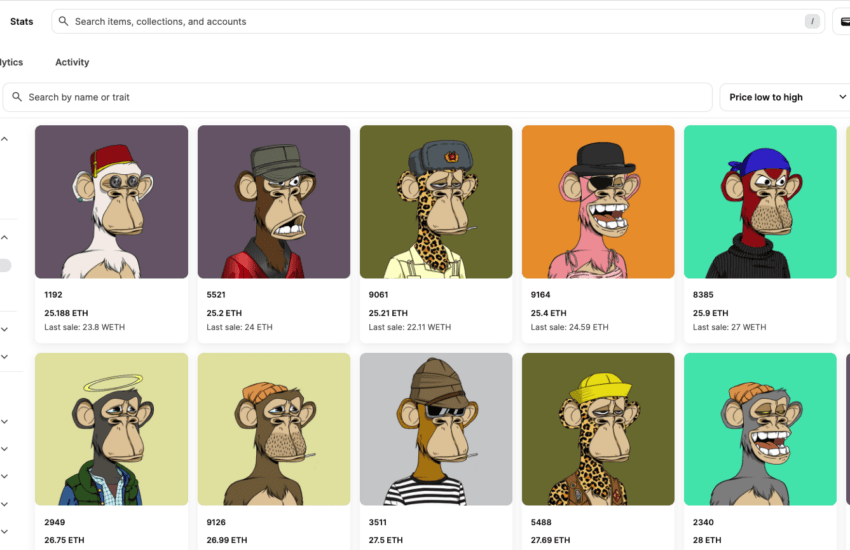Open ape 9126 image on yellow background

click(274, 429)
